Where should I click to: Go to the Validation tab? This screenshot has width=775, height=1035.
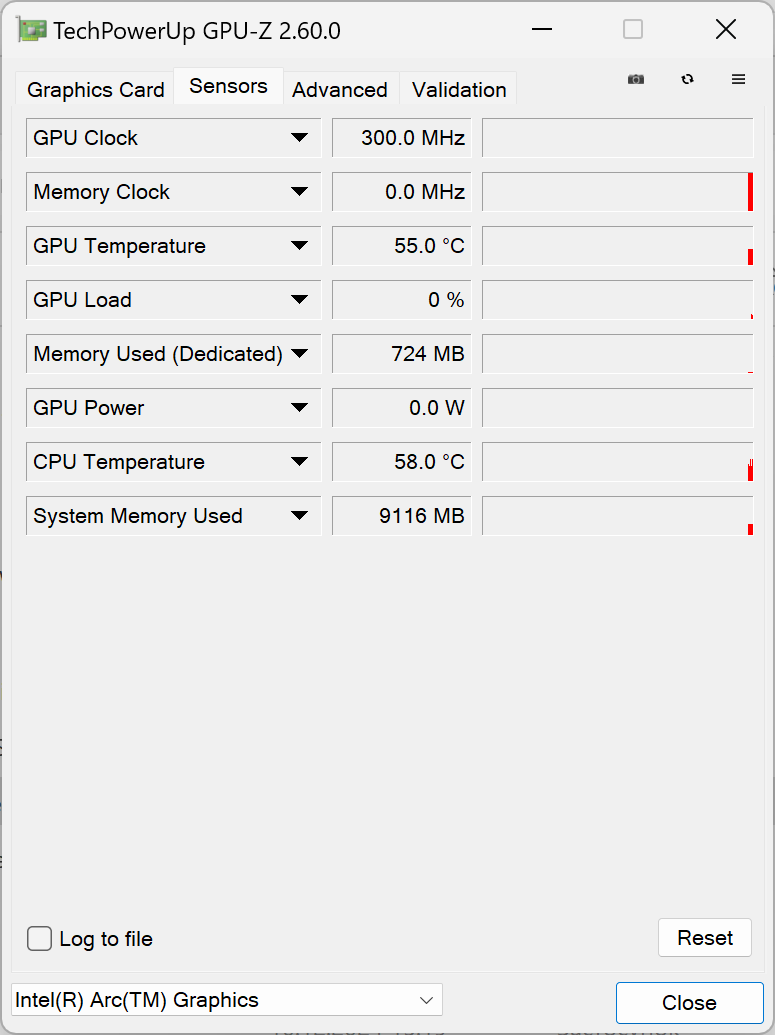tap(459, 90)
